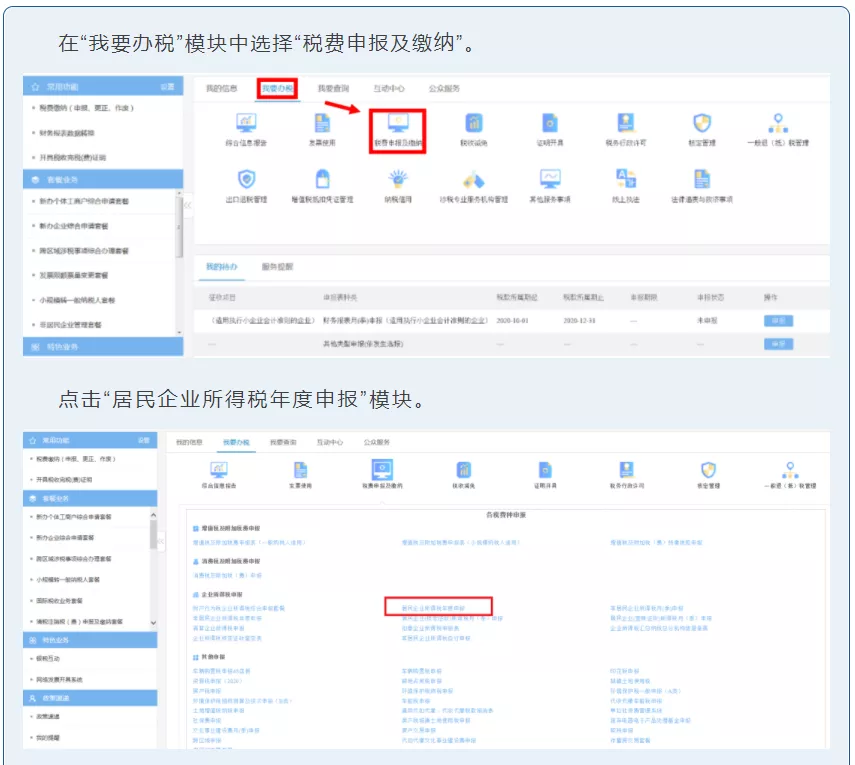The width and height of the screenshot is (855, 765).
Task: Select the red-boxed 我要办税 tab
Action: [x=277, y=88]
